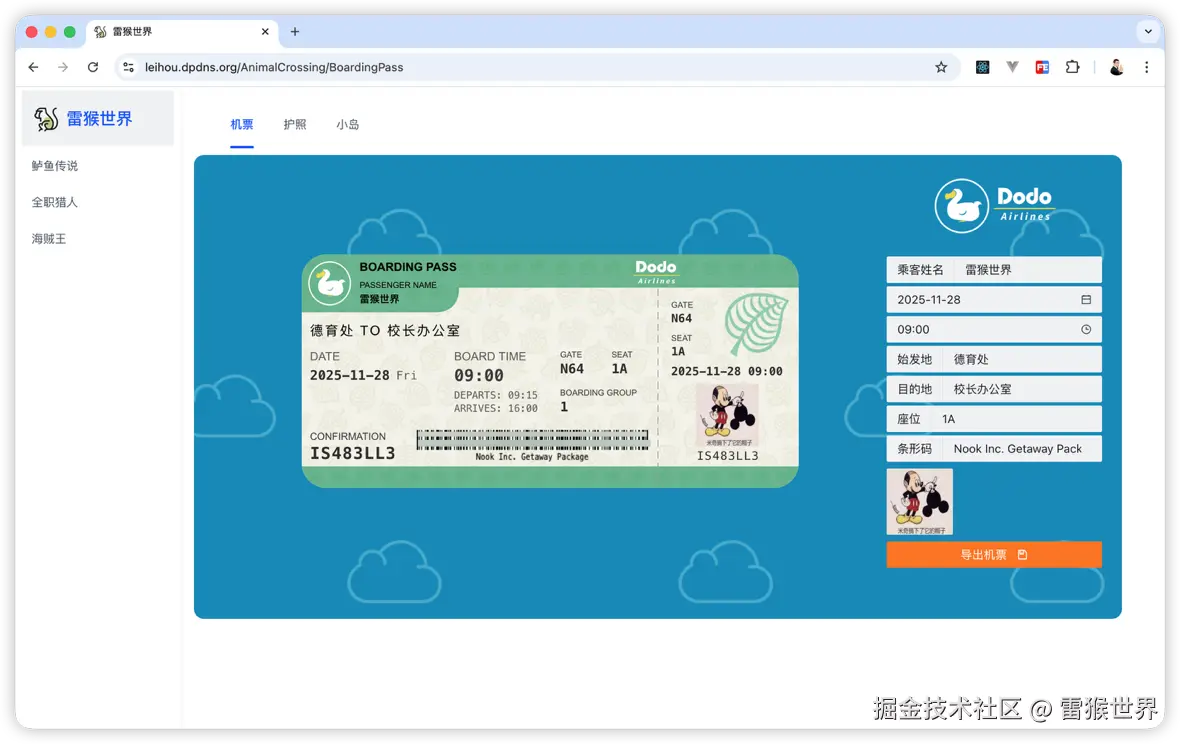This screenshot has width=1180, height=744.
Task: Click the page reload icon
Action: (93, 67)
